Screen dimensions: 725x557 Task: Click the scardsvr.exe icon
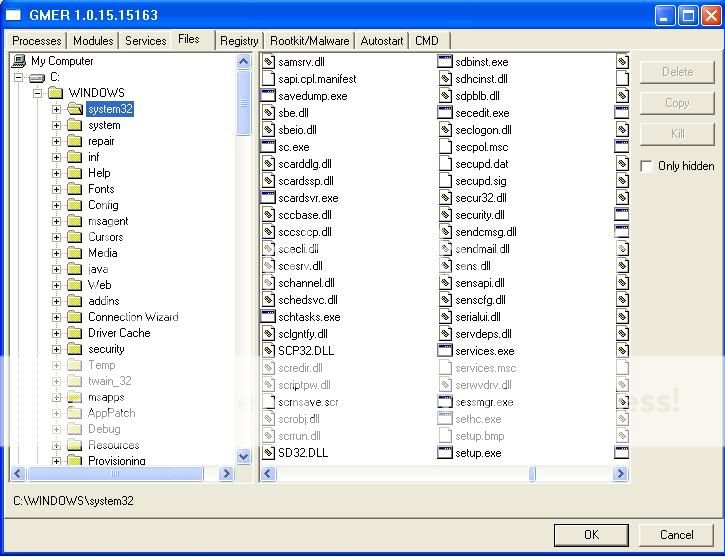tap(268, 198)
